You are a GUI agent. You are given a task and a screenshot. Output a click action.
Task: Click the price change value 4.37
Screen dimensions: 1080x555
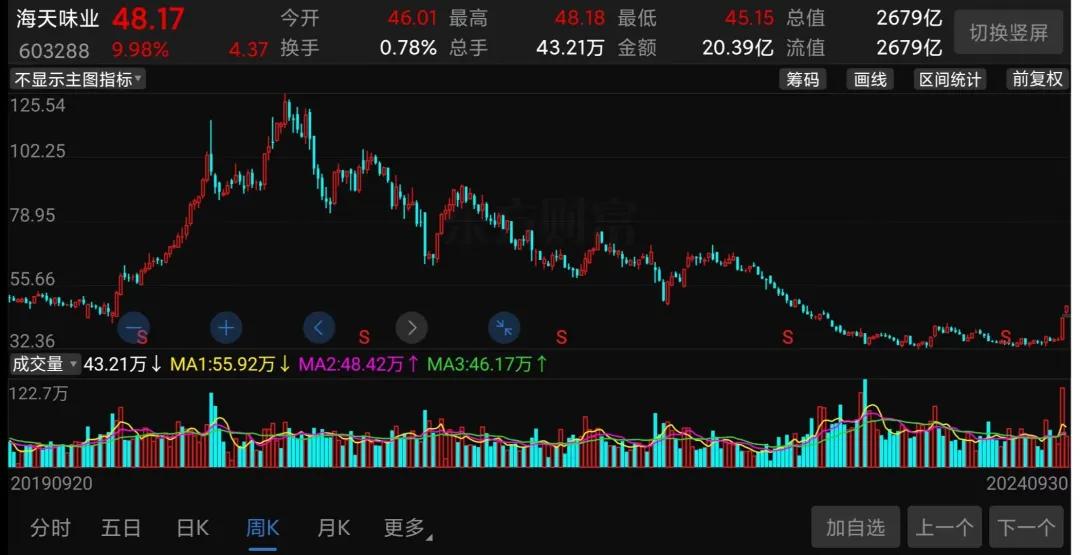[x=249, y=50]
